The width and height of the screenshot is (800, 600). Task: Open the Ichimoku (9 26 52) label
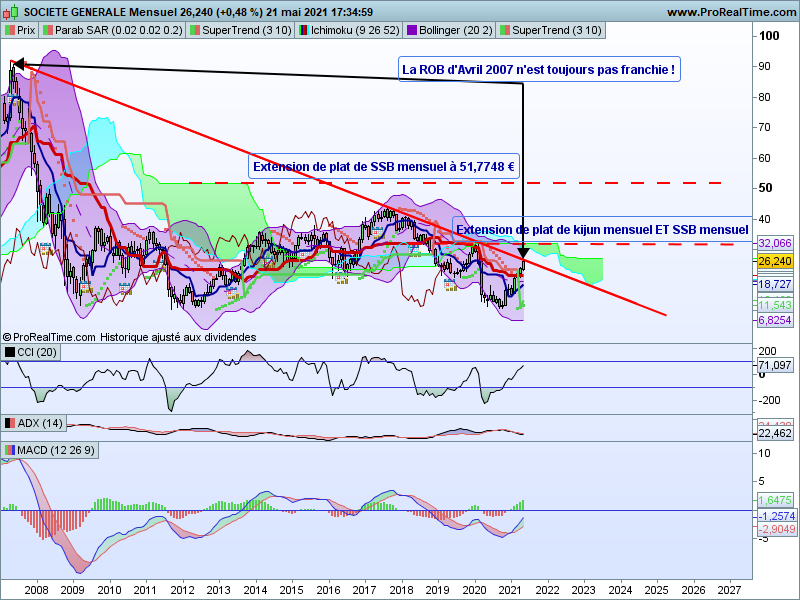coord(349,30)
